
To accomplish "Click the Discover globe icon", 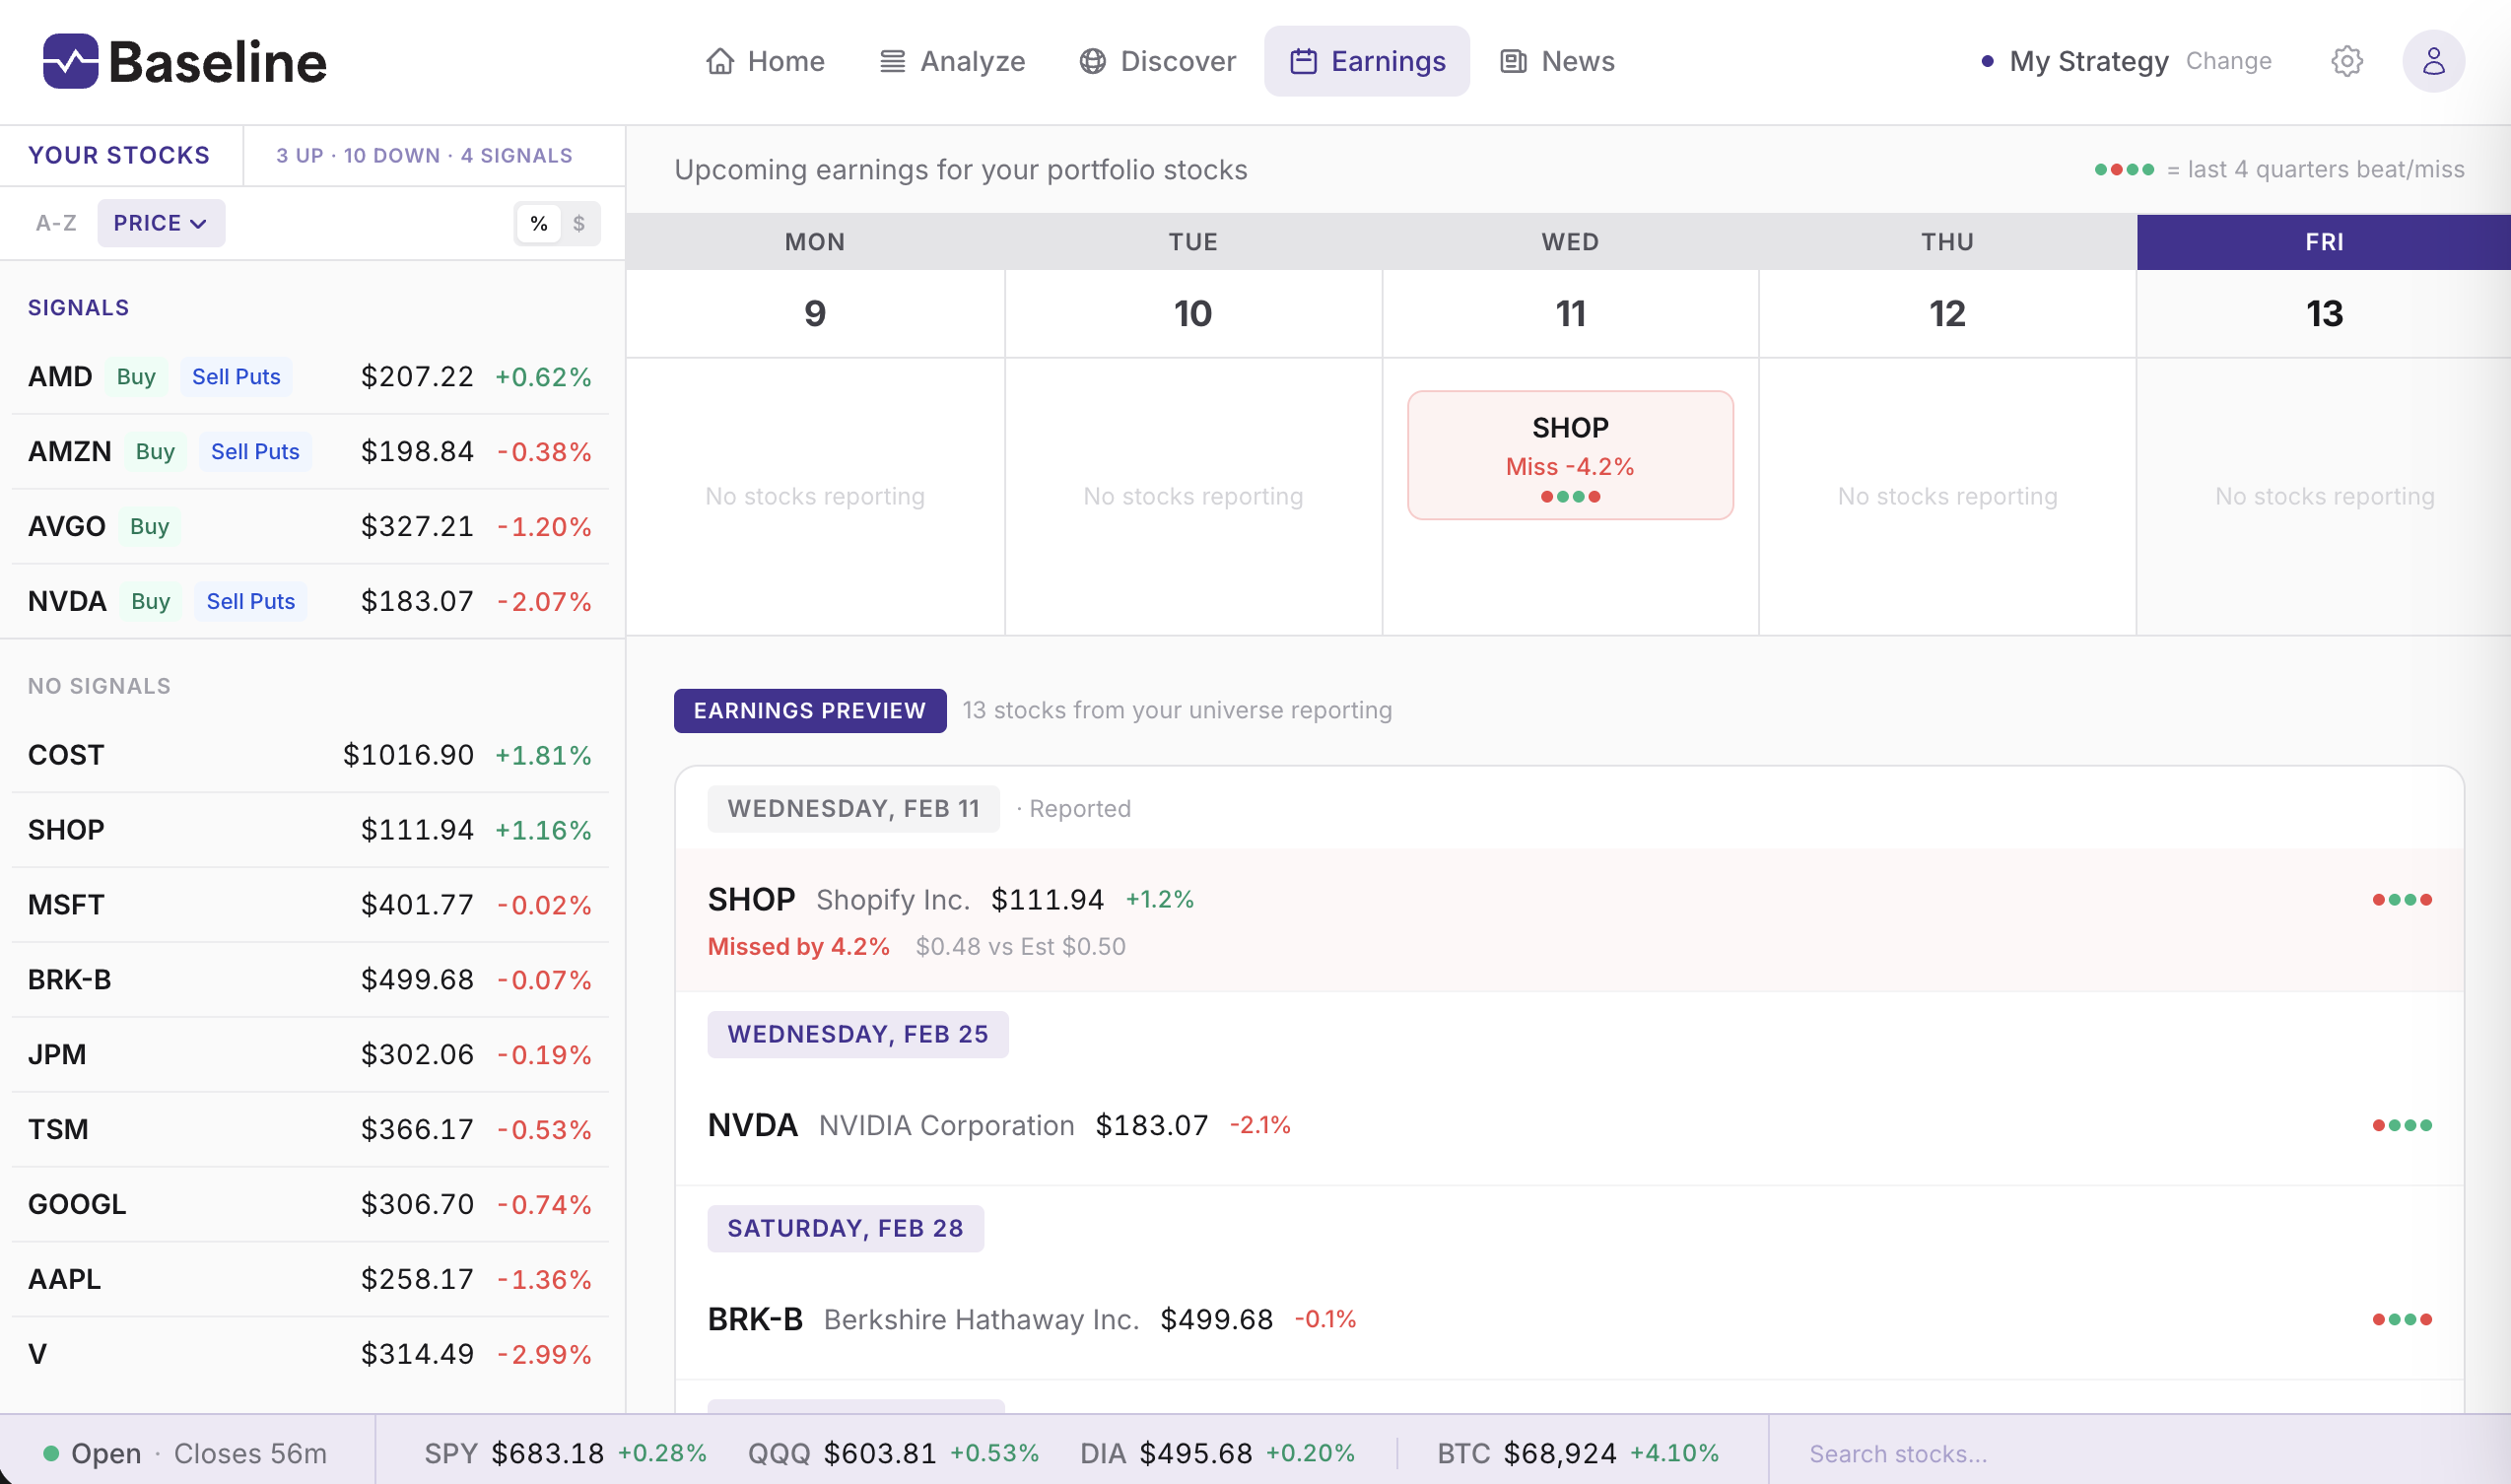I will (x=1092, y=61).
